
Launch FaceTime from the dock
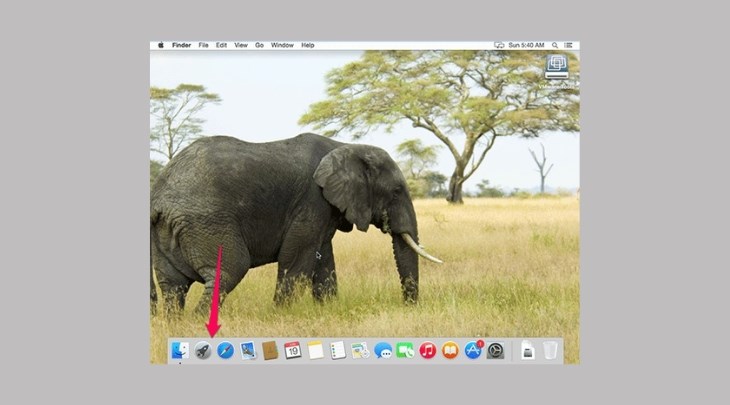(405, 351)
